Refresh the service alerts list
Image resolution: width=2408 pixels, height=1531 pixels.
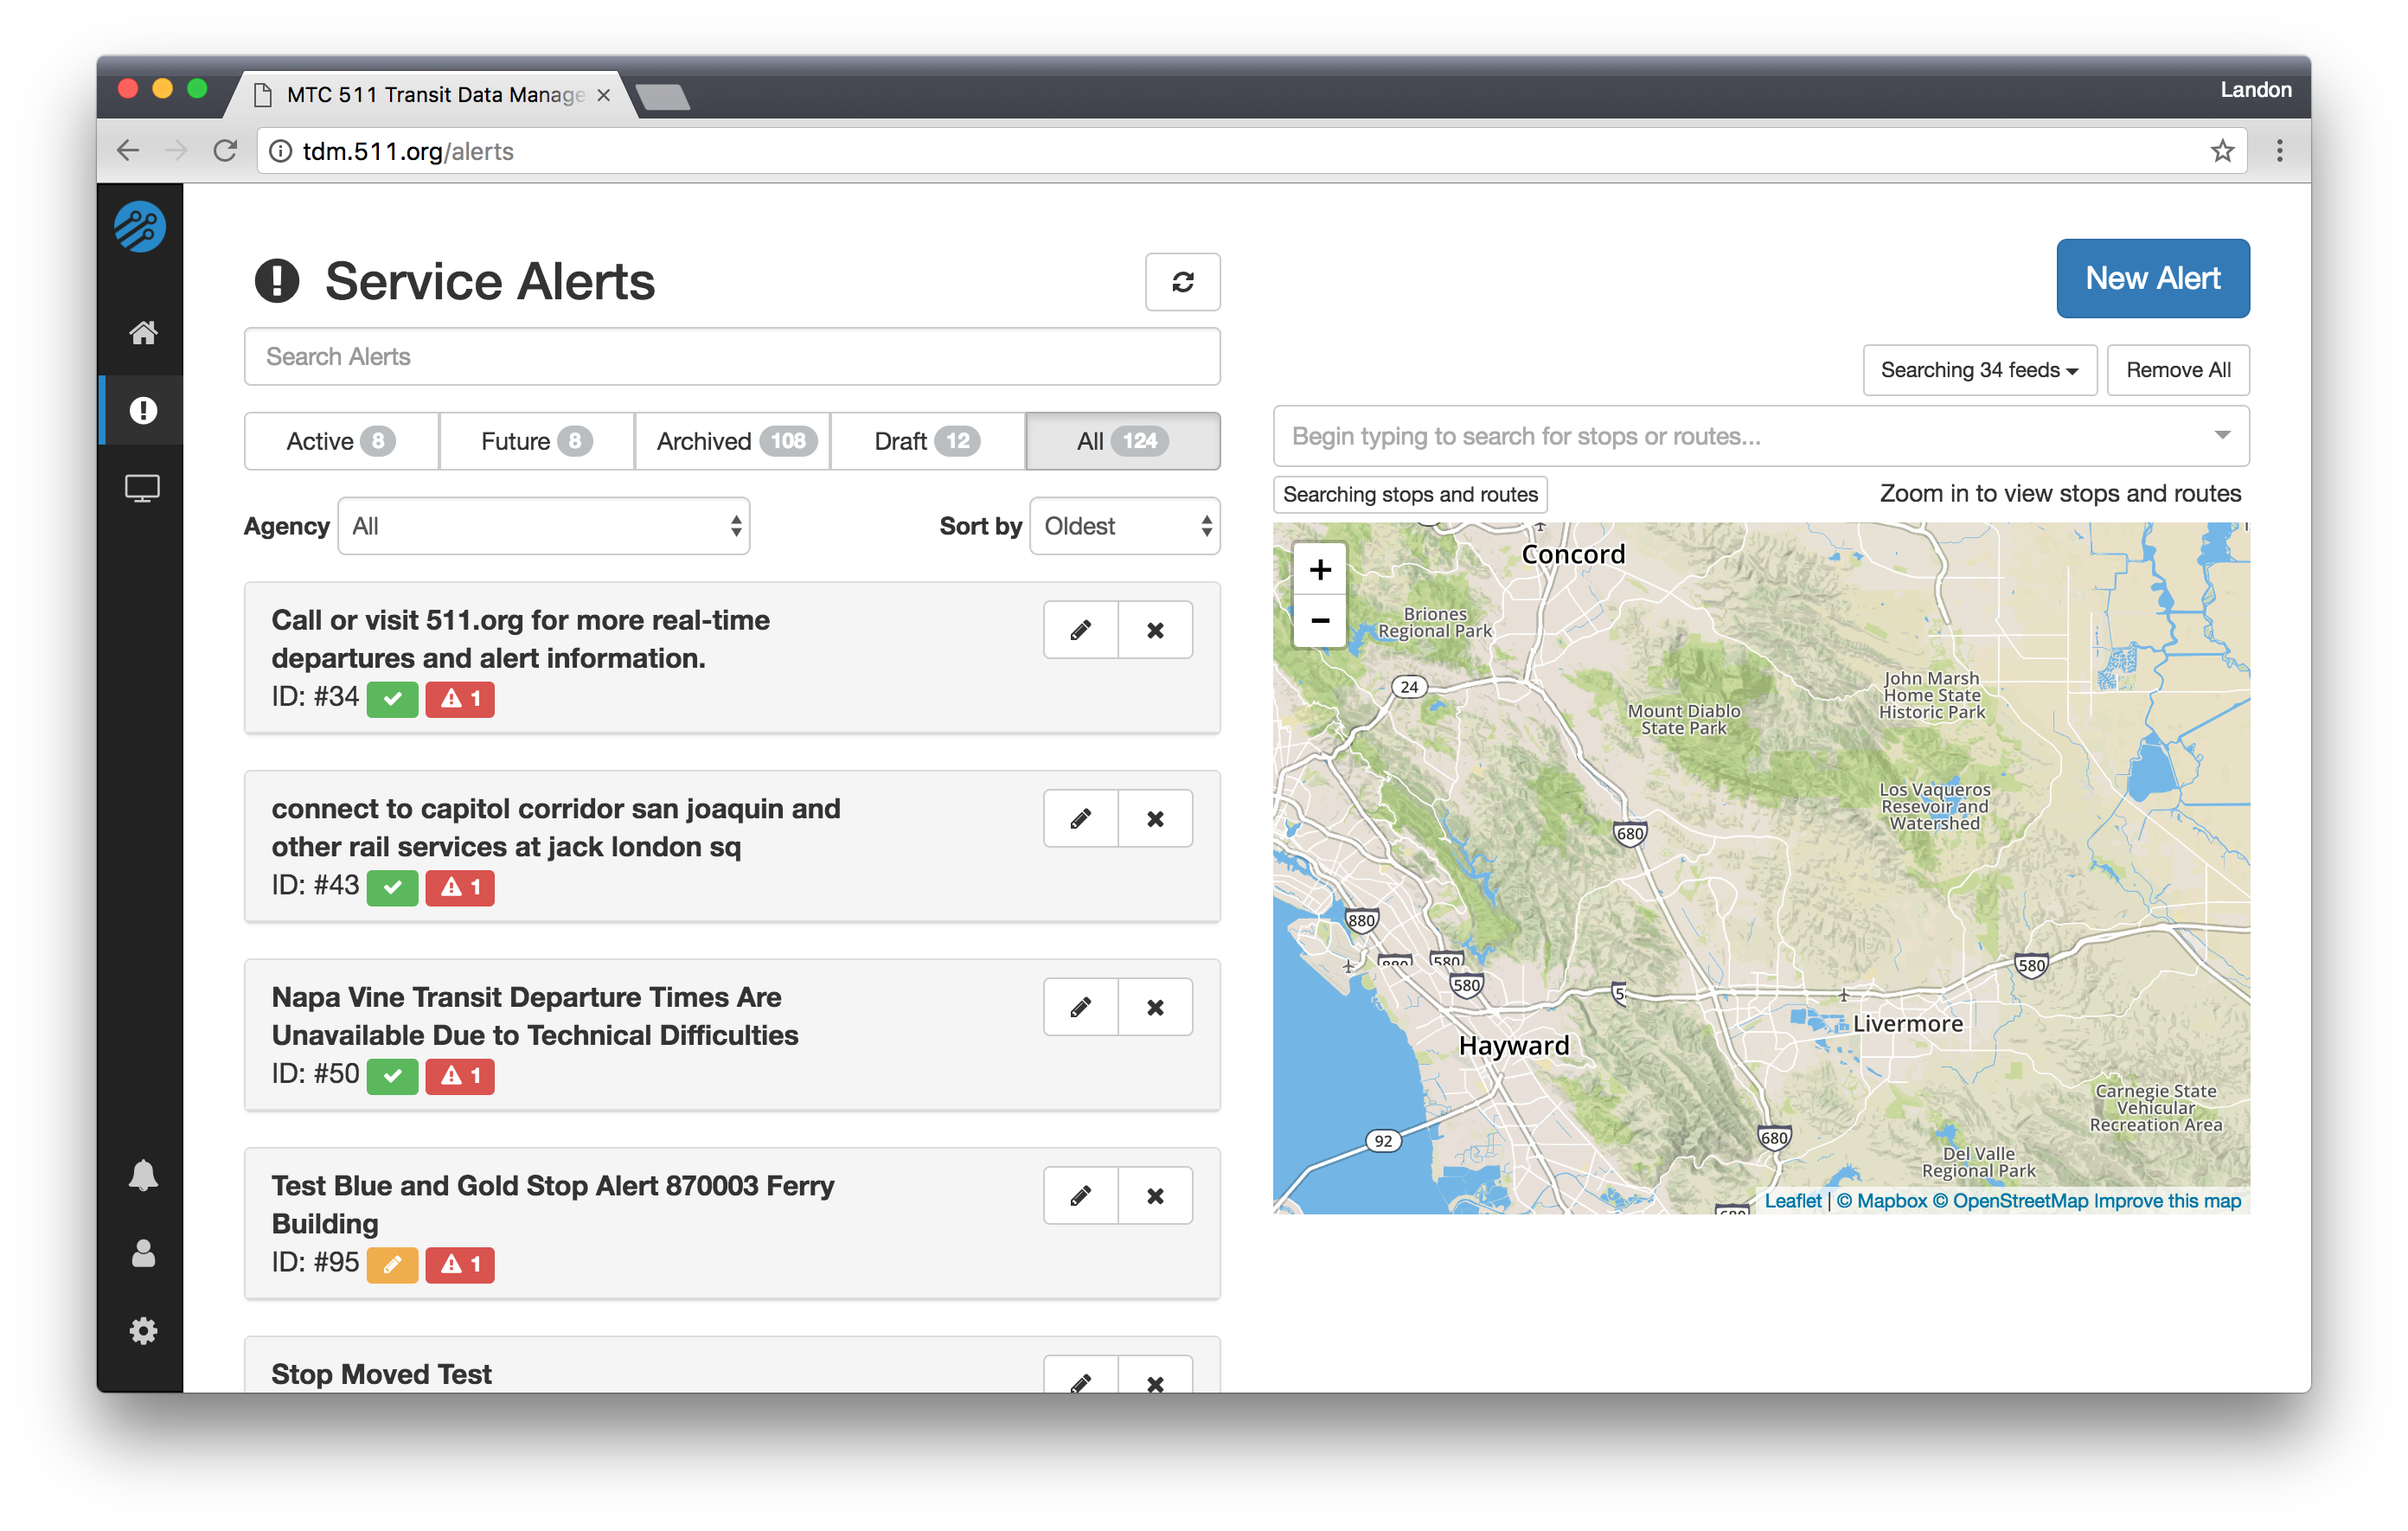tap(1182, 282)
